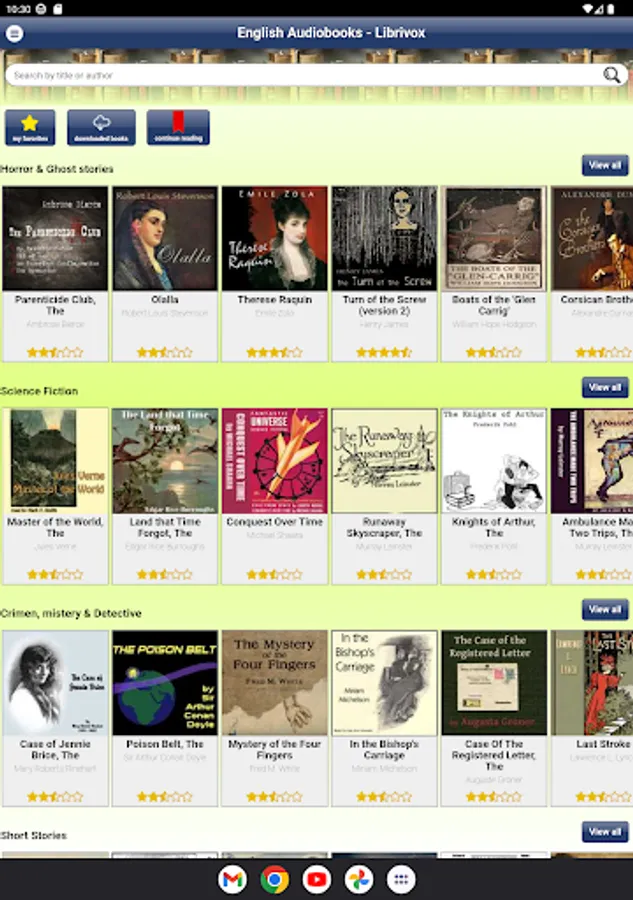Open my favorites star button
Viewport: 633px width, 900px height.
tap(30, 127)
